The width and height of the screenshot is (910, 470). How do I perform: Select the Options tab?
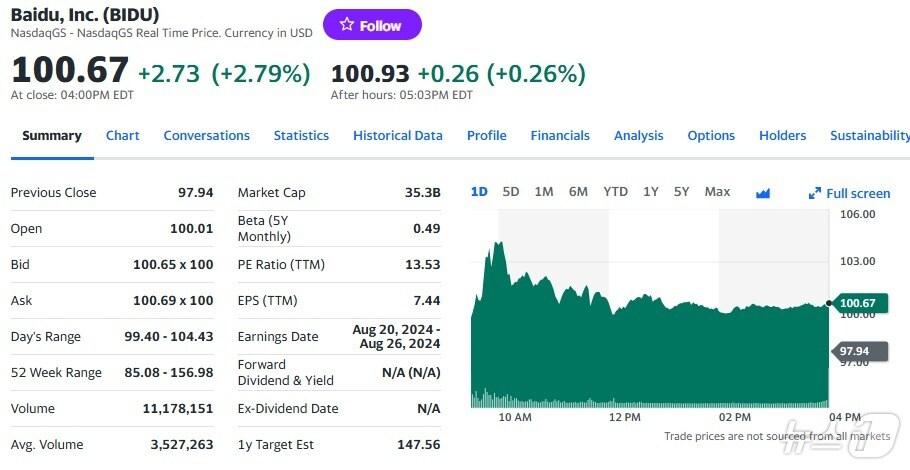point(711,136)
